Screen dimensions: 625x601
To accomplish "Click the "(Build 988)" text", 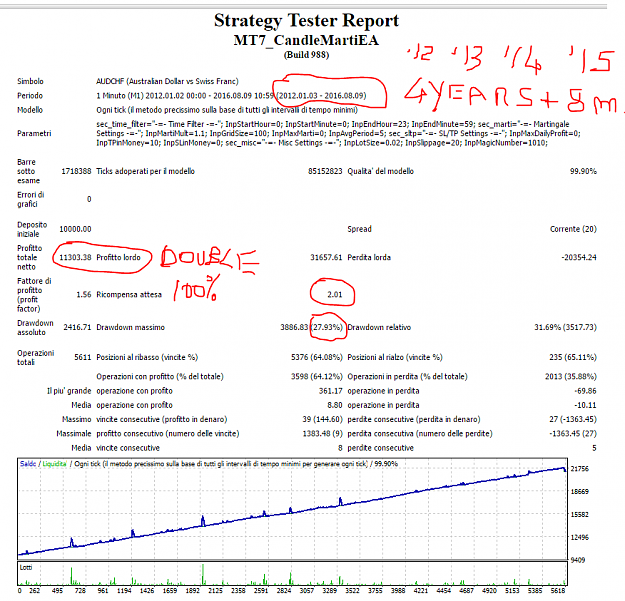I will click(x=306, y=55).
